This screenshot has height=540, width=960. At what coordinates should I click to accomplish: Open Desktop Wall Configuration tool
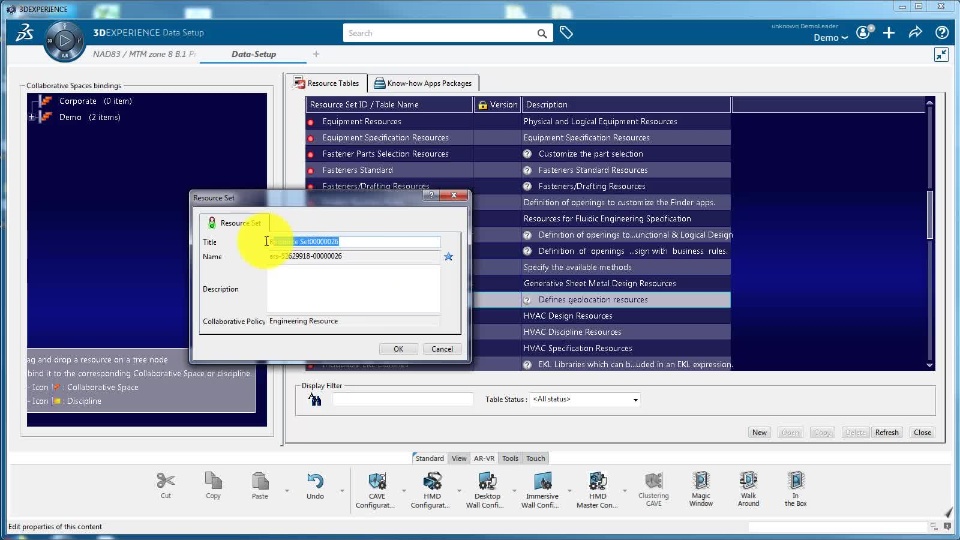(x=487, y=481)
